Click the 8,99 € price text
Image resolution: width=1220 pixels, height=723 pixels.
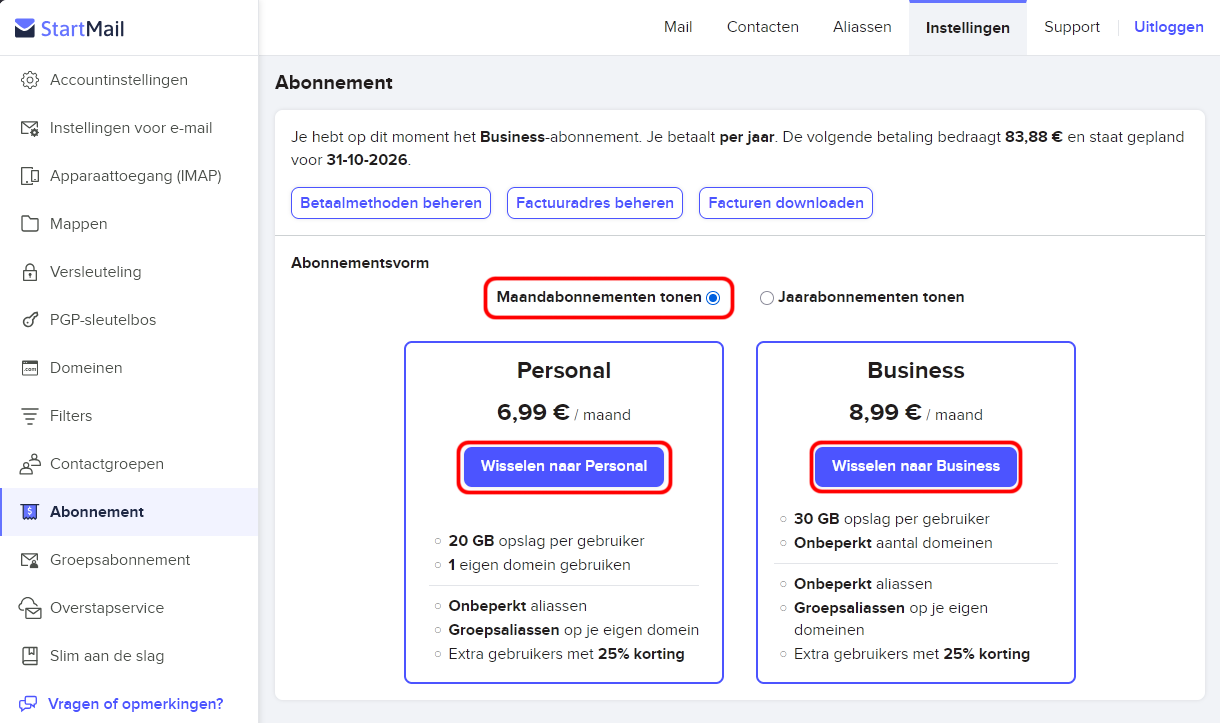(x=885, y=413)
